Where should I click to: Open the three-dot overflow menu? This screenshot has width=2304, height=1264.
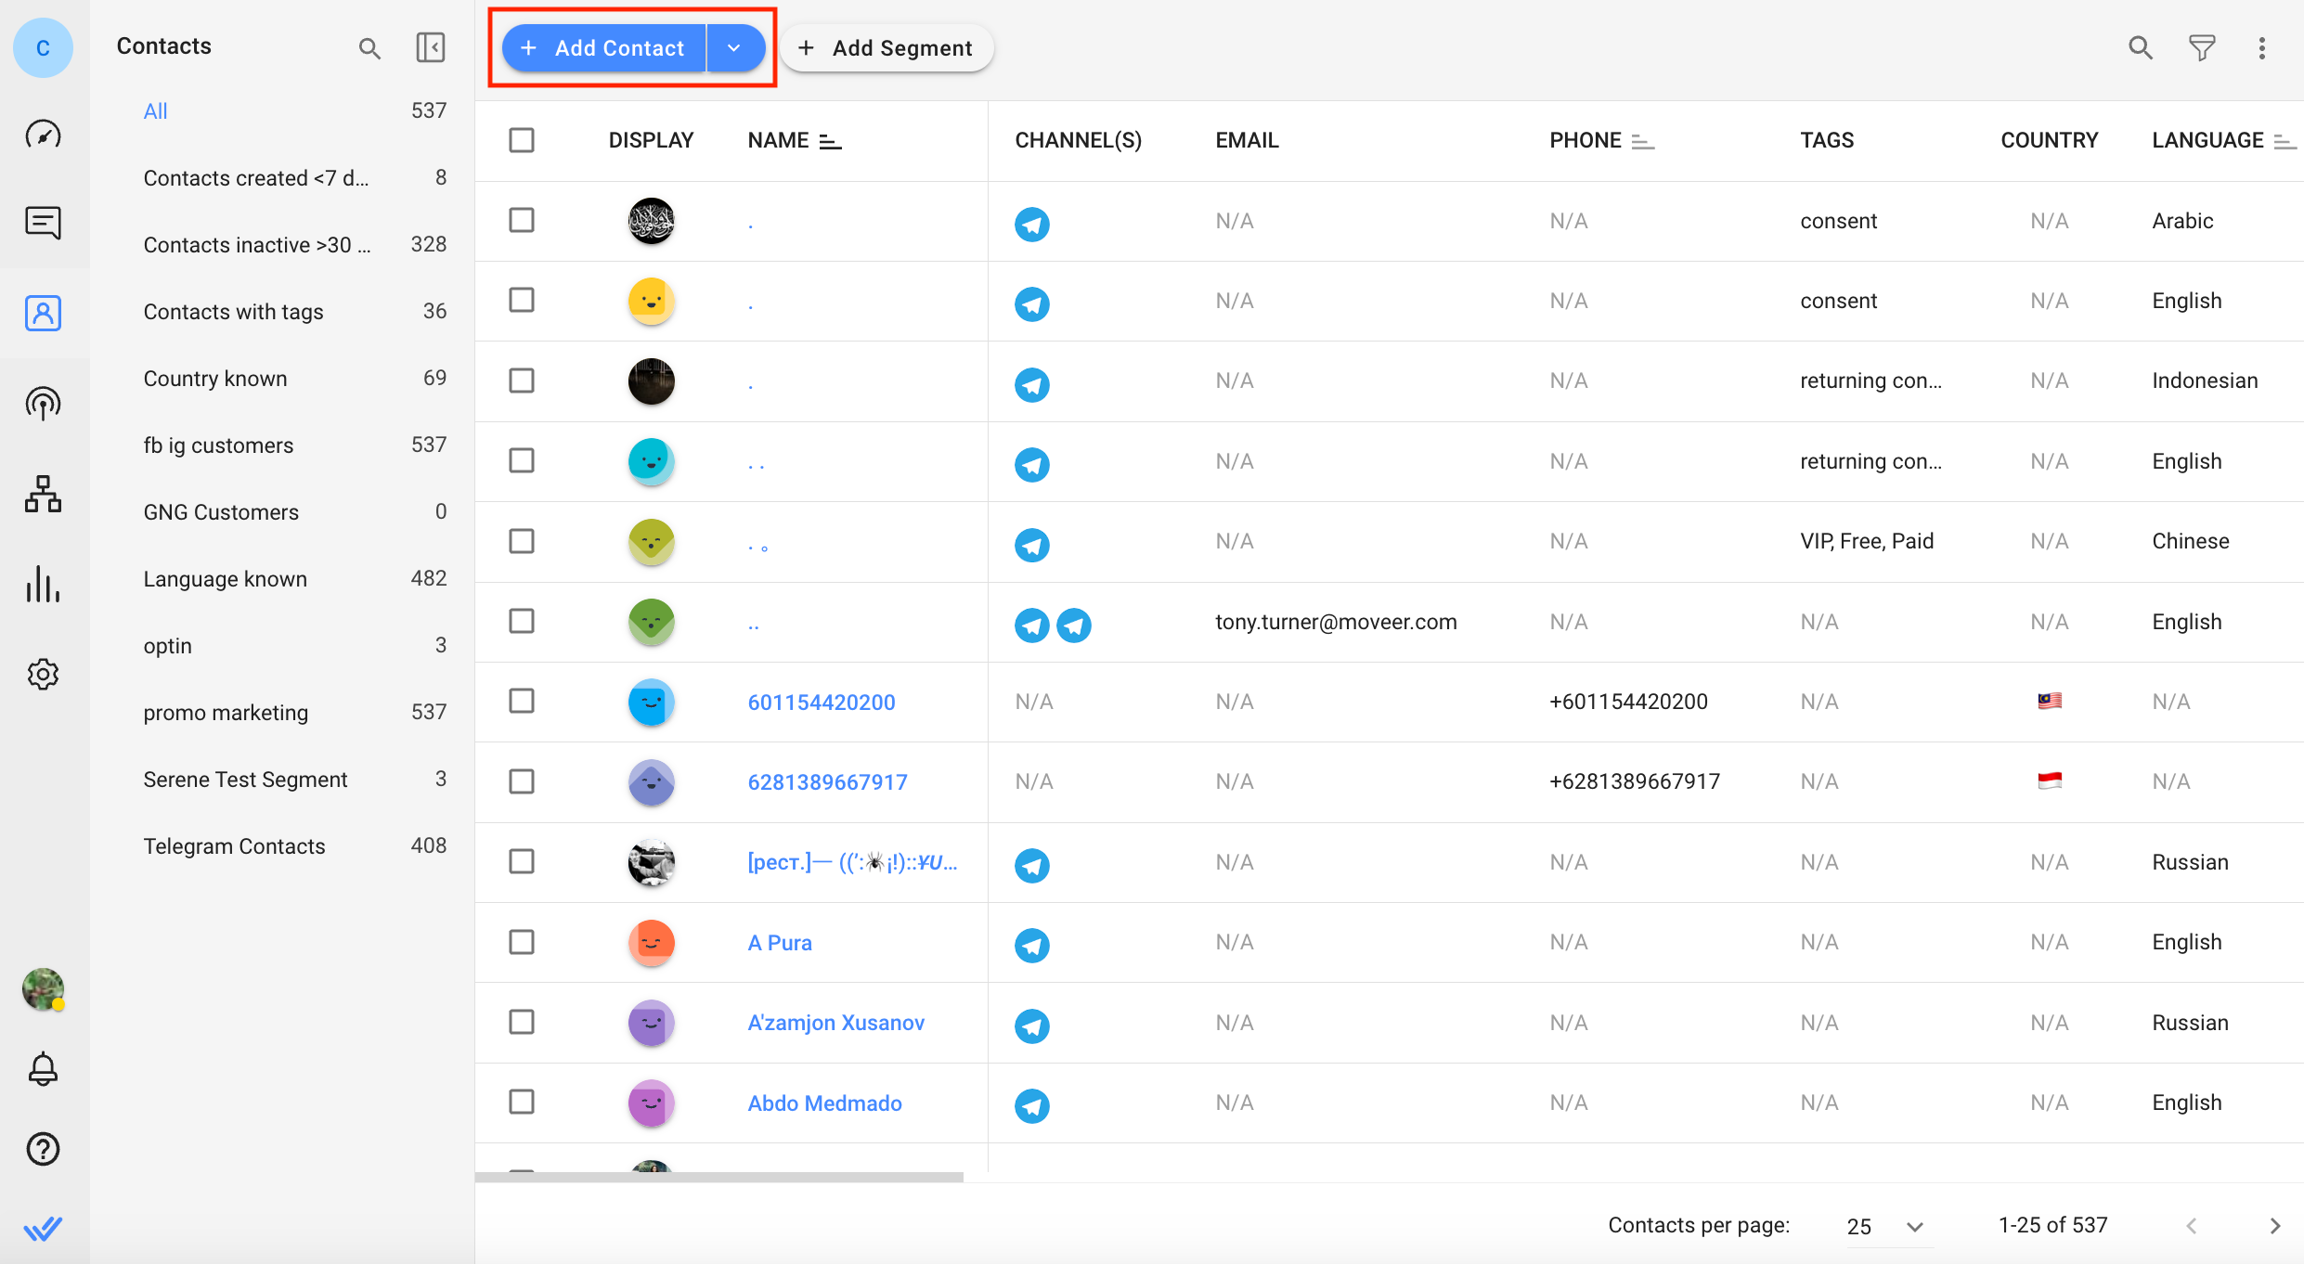pyautogui.click(x=2262, y=47)
